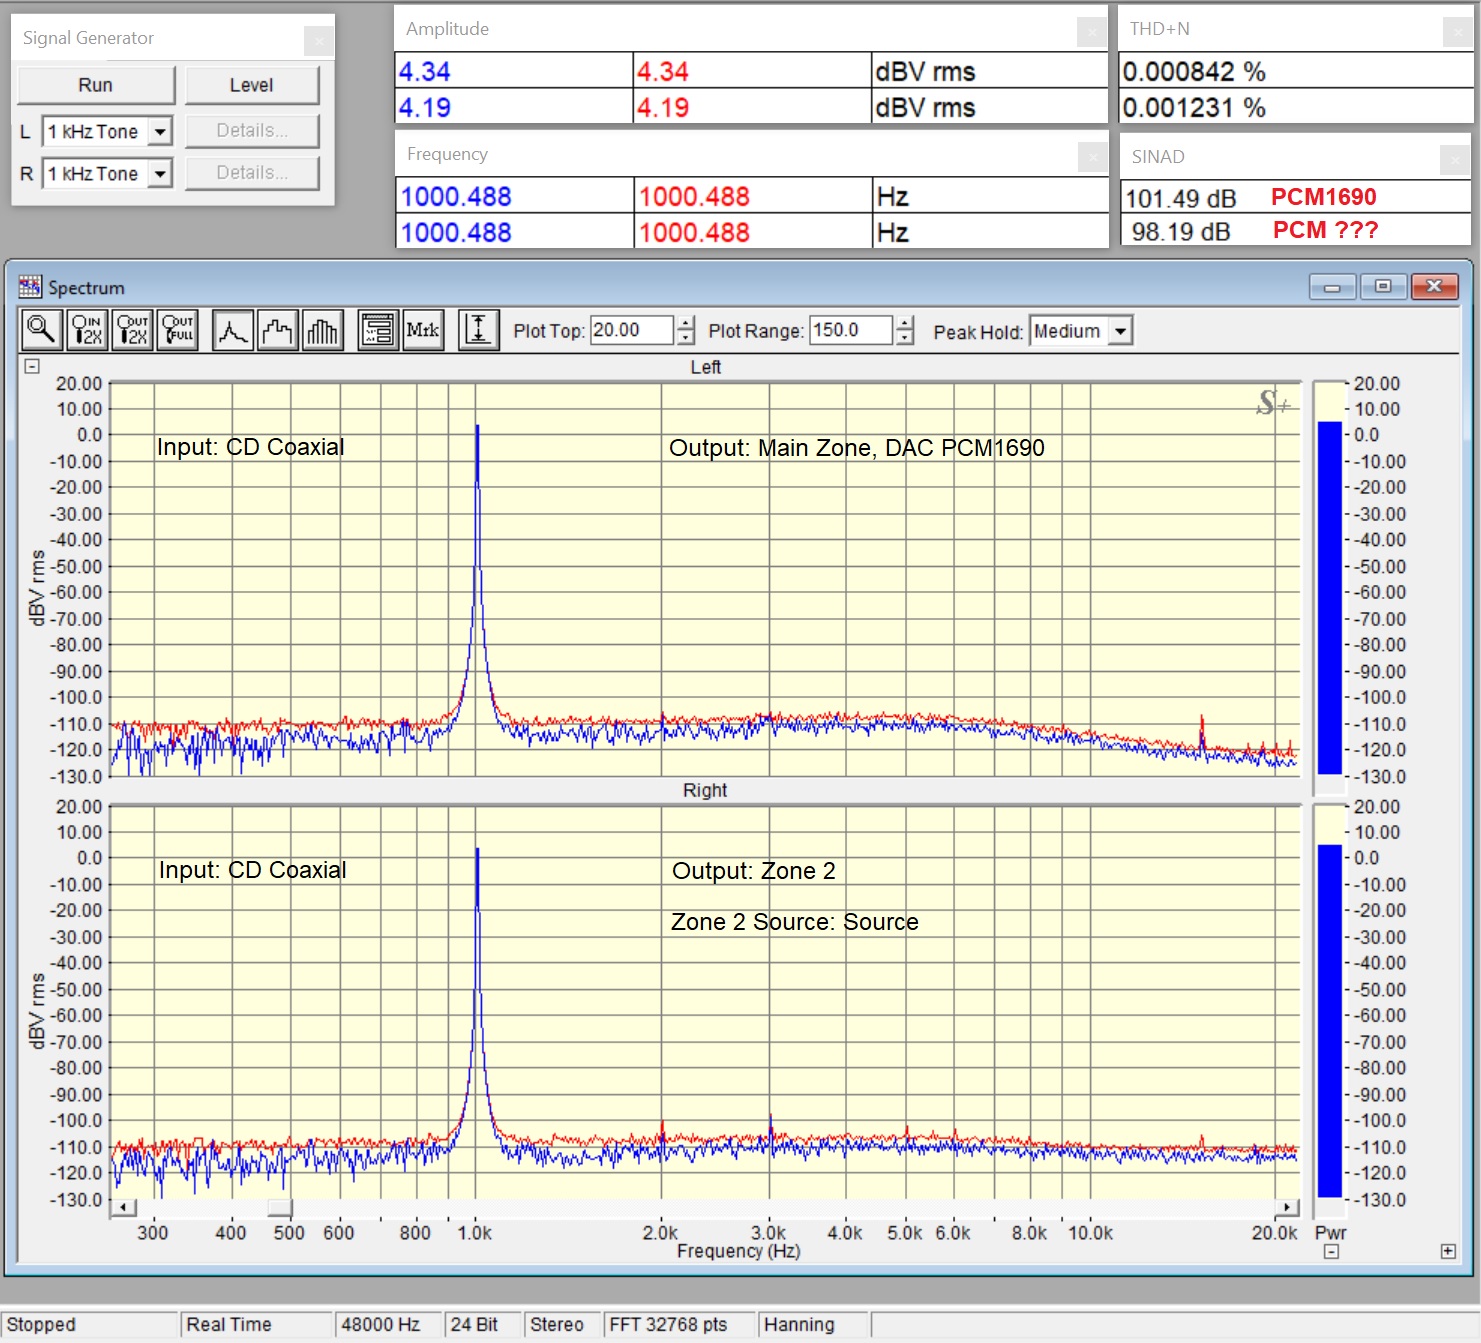Click the 0.000842 % THD+N reading
The height and width of the screenshot is (1343, 1481).
pos(1194,72)
